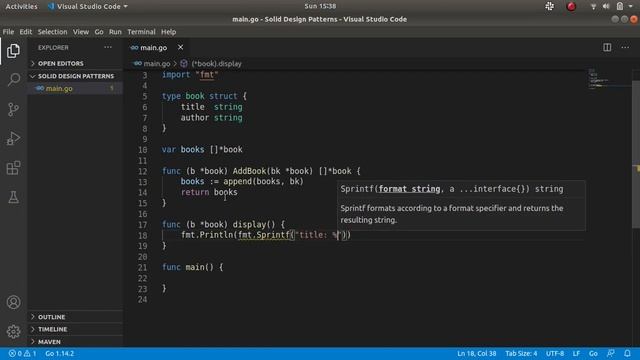Open the View menu
The image size is (640, 360).
81,32
